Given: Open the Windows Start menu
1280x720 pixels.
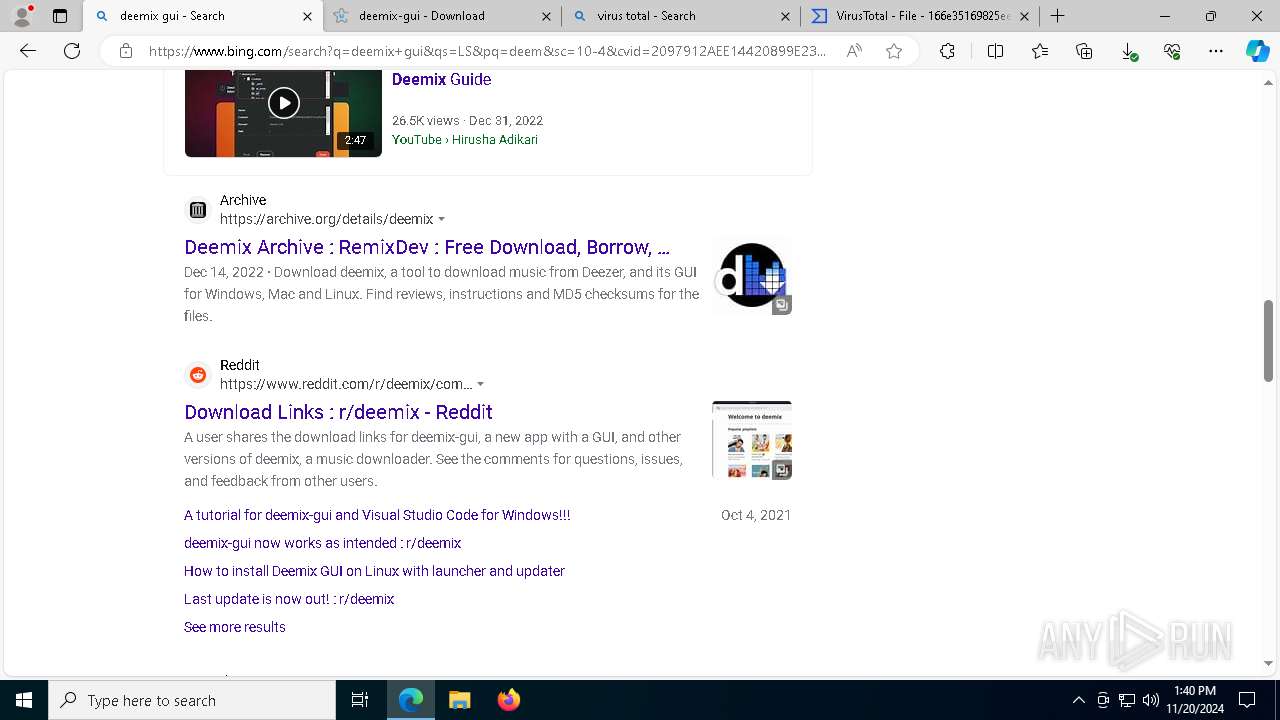Looking at the screenshot, I should pos(24,700).
